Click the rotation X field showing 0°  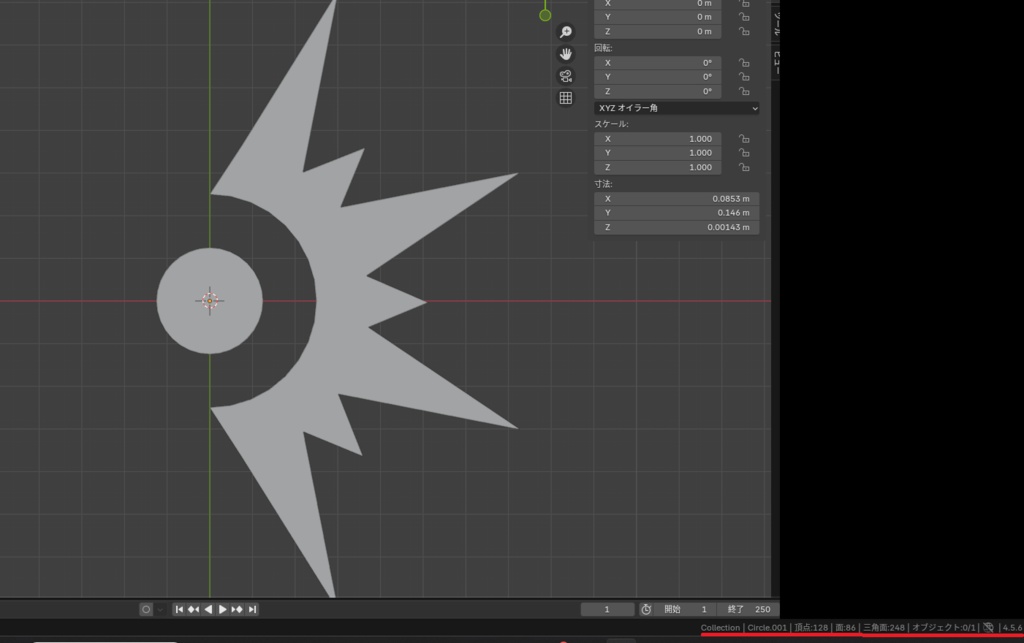point(658,63)
